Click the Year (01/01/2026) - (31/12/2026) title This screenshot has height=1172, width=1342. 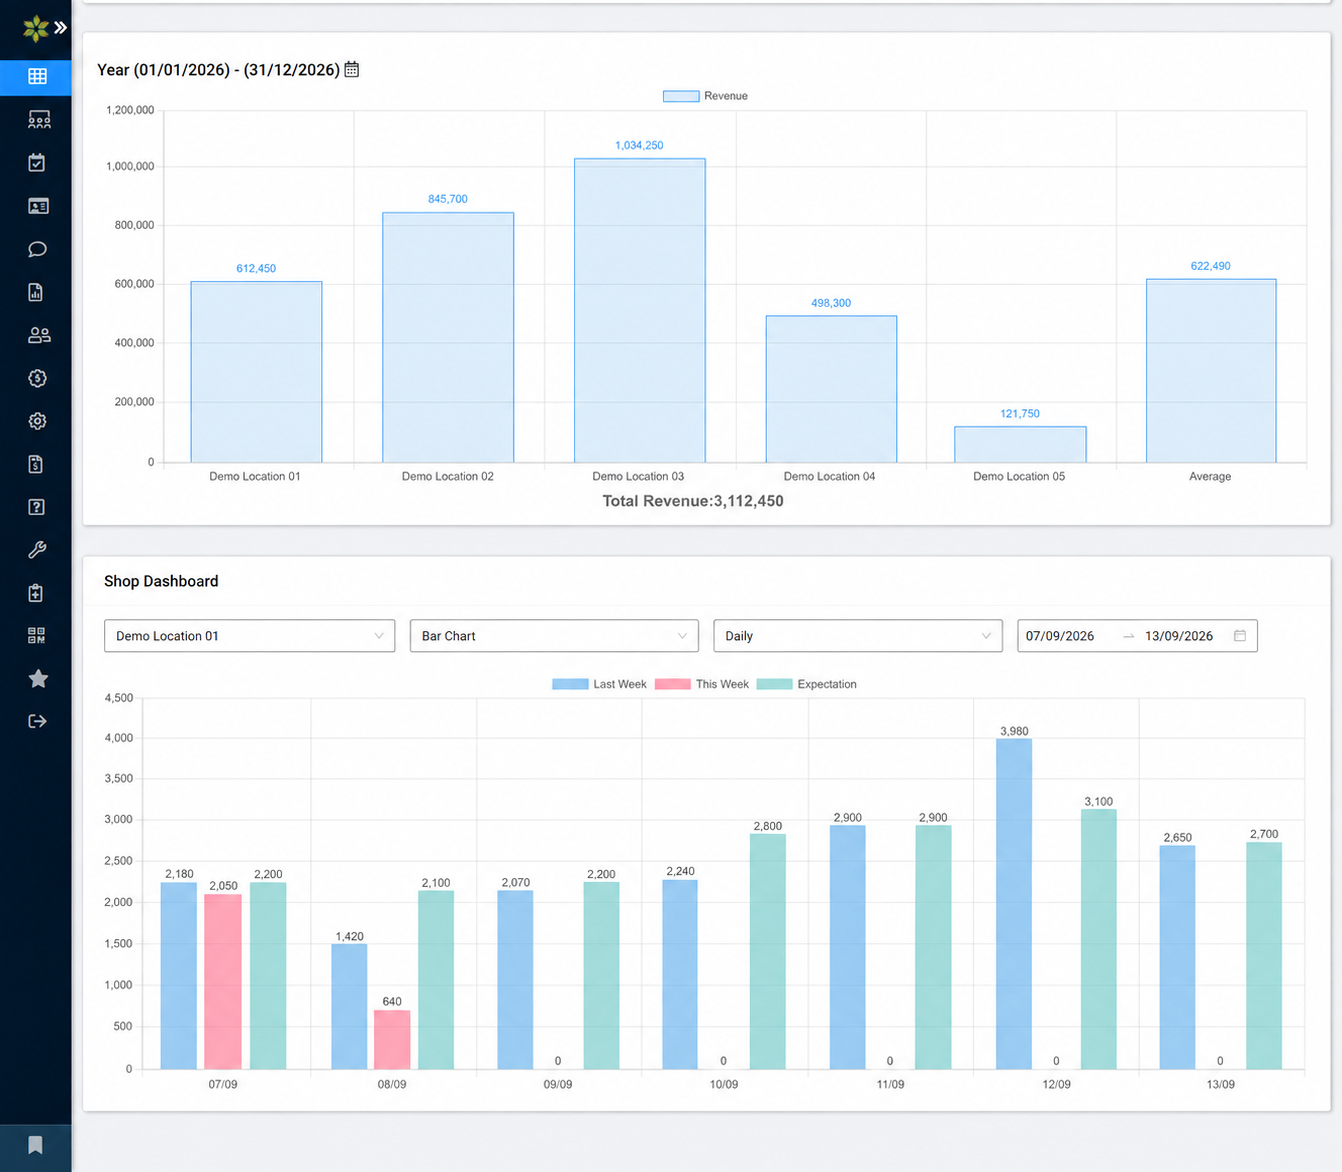coord(218,70)
